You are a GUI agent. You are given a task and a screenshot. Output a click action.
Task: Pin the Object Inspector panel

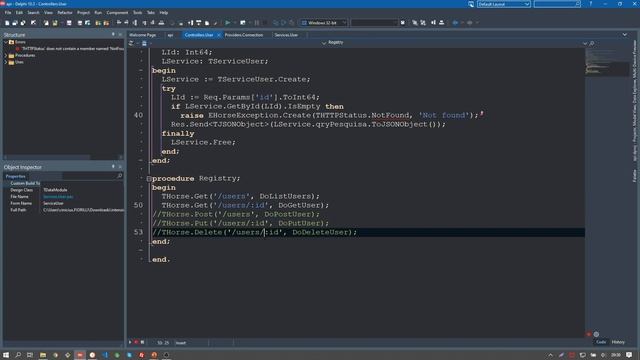(x=113, y=167)
